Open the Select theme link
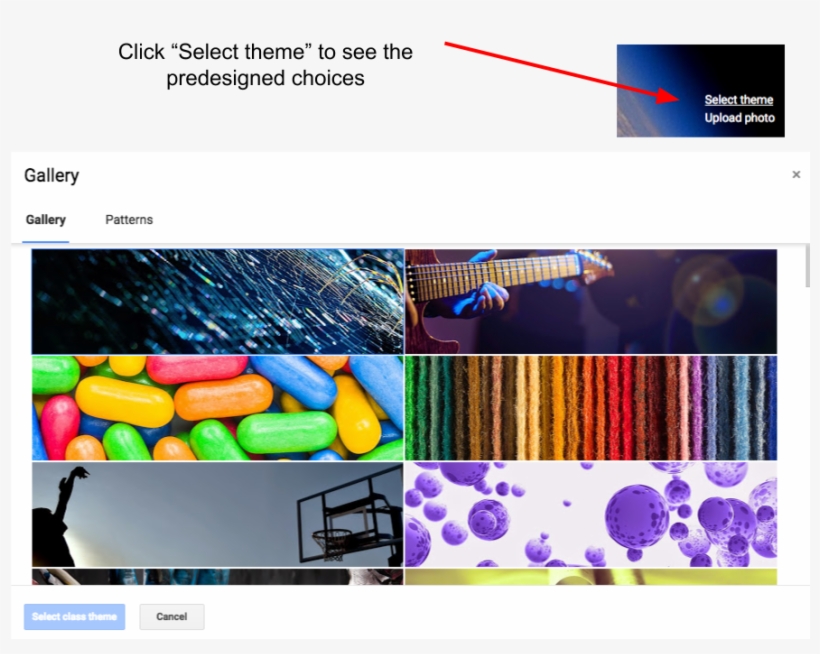 coord(738,100)
